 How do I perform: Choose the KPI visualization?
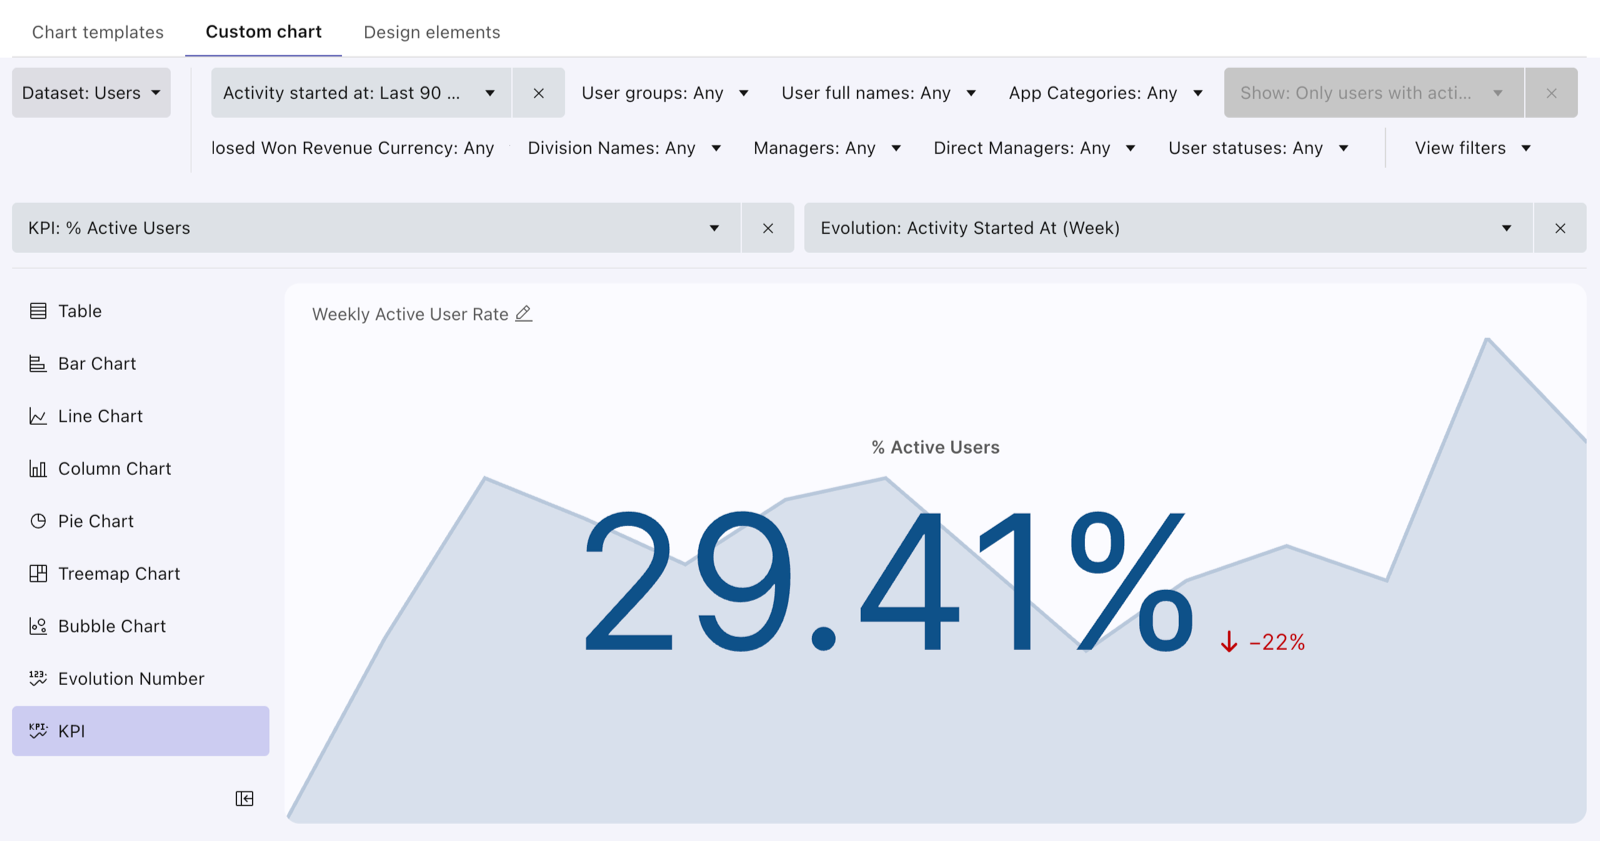(141, 731)
